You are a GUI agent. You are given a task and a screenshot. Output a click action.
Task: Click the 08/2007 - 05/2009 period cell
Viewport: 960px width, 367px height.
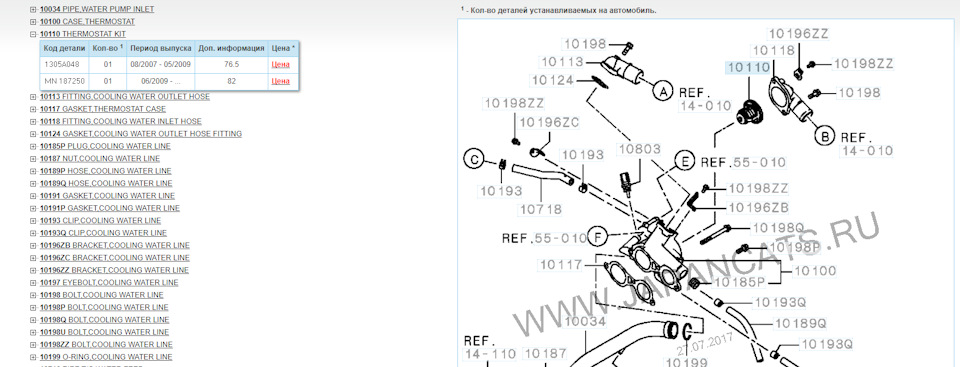tap(160, 64)
